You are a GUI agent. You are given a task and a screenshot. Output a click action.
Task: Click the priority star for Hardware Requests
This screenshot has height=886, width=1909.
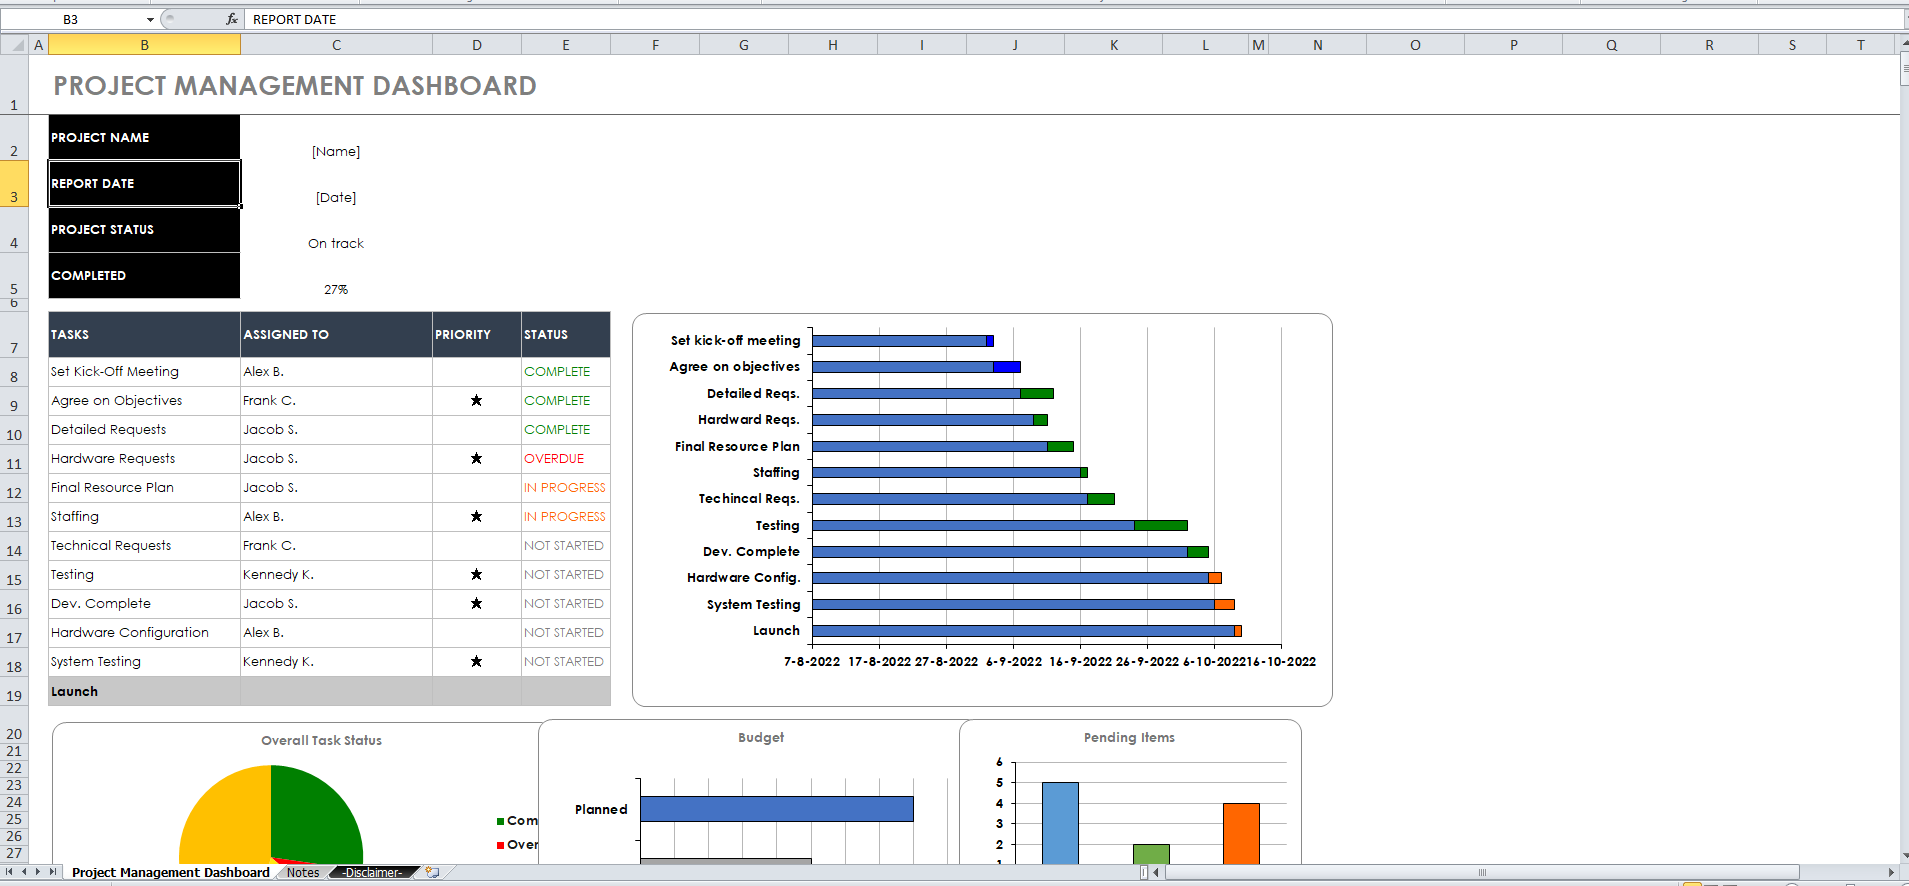click(477, 458)
